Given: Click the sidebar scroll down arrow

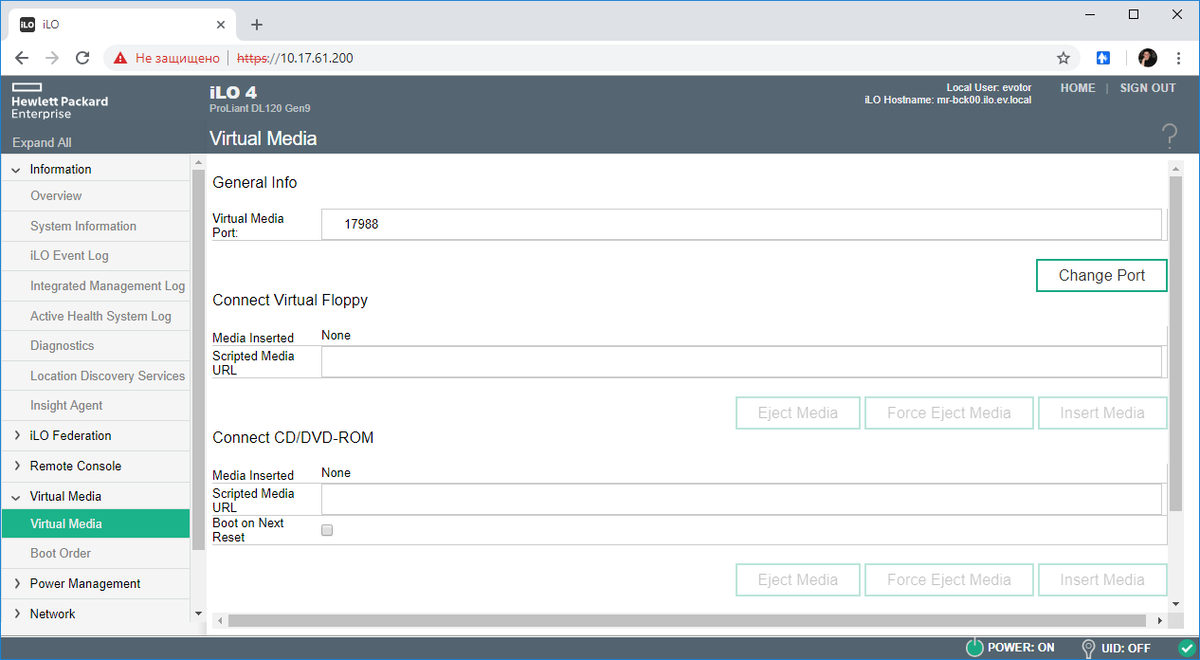Looking at the screenshot, I should [x=198, y=613].
